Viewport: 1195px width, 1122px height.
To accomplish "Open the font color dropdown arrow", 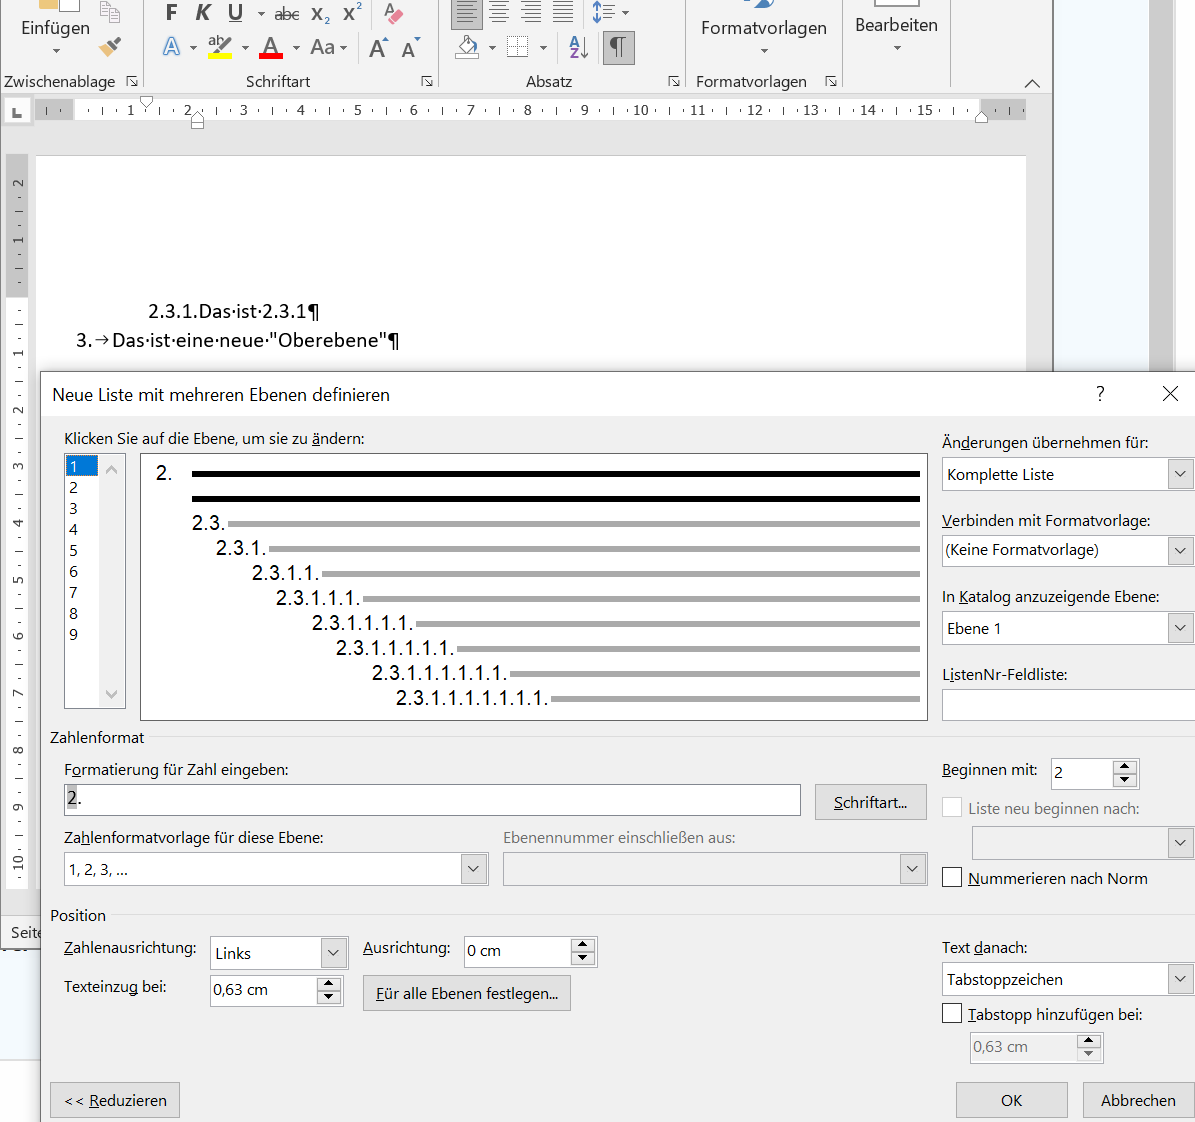I will tap(296, 48).
